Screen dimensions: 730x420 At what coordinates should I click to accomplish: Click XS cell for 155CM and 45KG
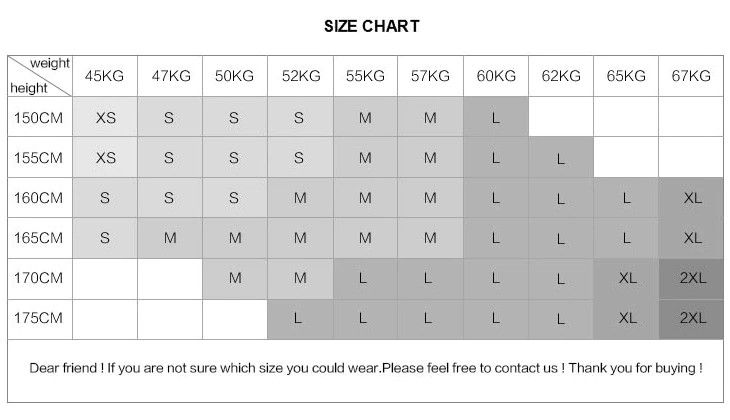(105, 158)
